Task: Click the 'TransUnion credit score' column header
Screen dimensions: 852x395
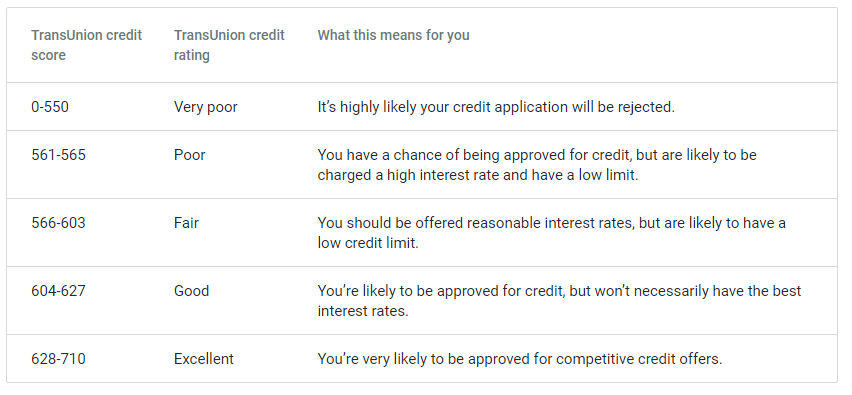Action: pos(86,45)
